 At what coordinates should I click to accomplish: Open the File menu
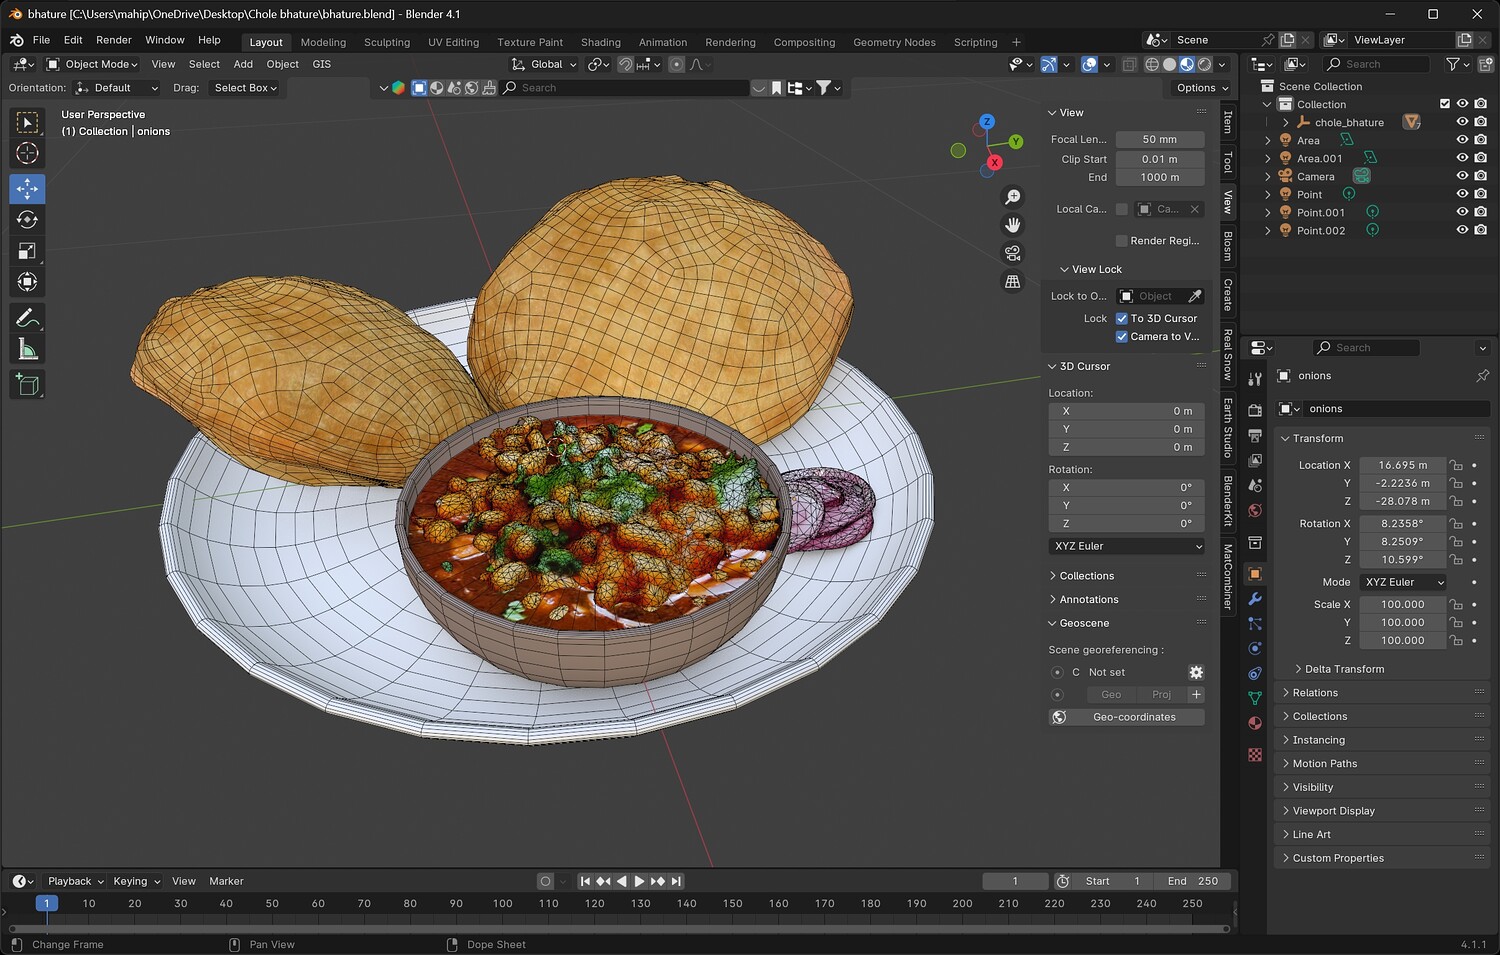[x=41, y=40]
